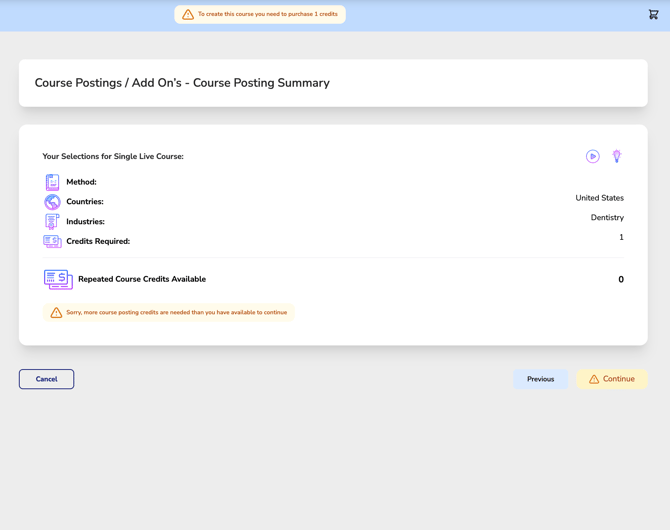Image resolution: width=670 pixels, height=530 pixels.
Task: Go back with the Previous button
Action: [x=541, y=379]
